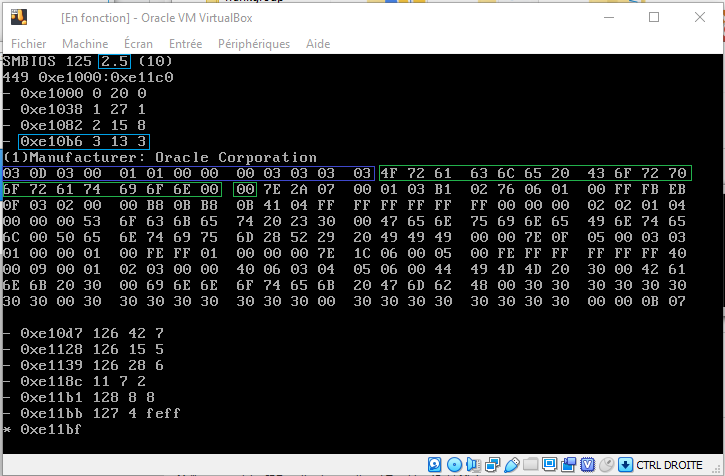Click the SMBIOS version '2.5' text
Screen dimensions: 725x476
click(x=114, y=61)
